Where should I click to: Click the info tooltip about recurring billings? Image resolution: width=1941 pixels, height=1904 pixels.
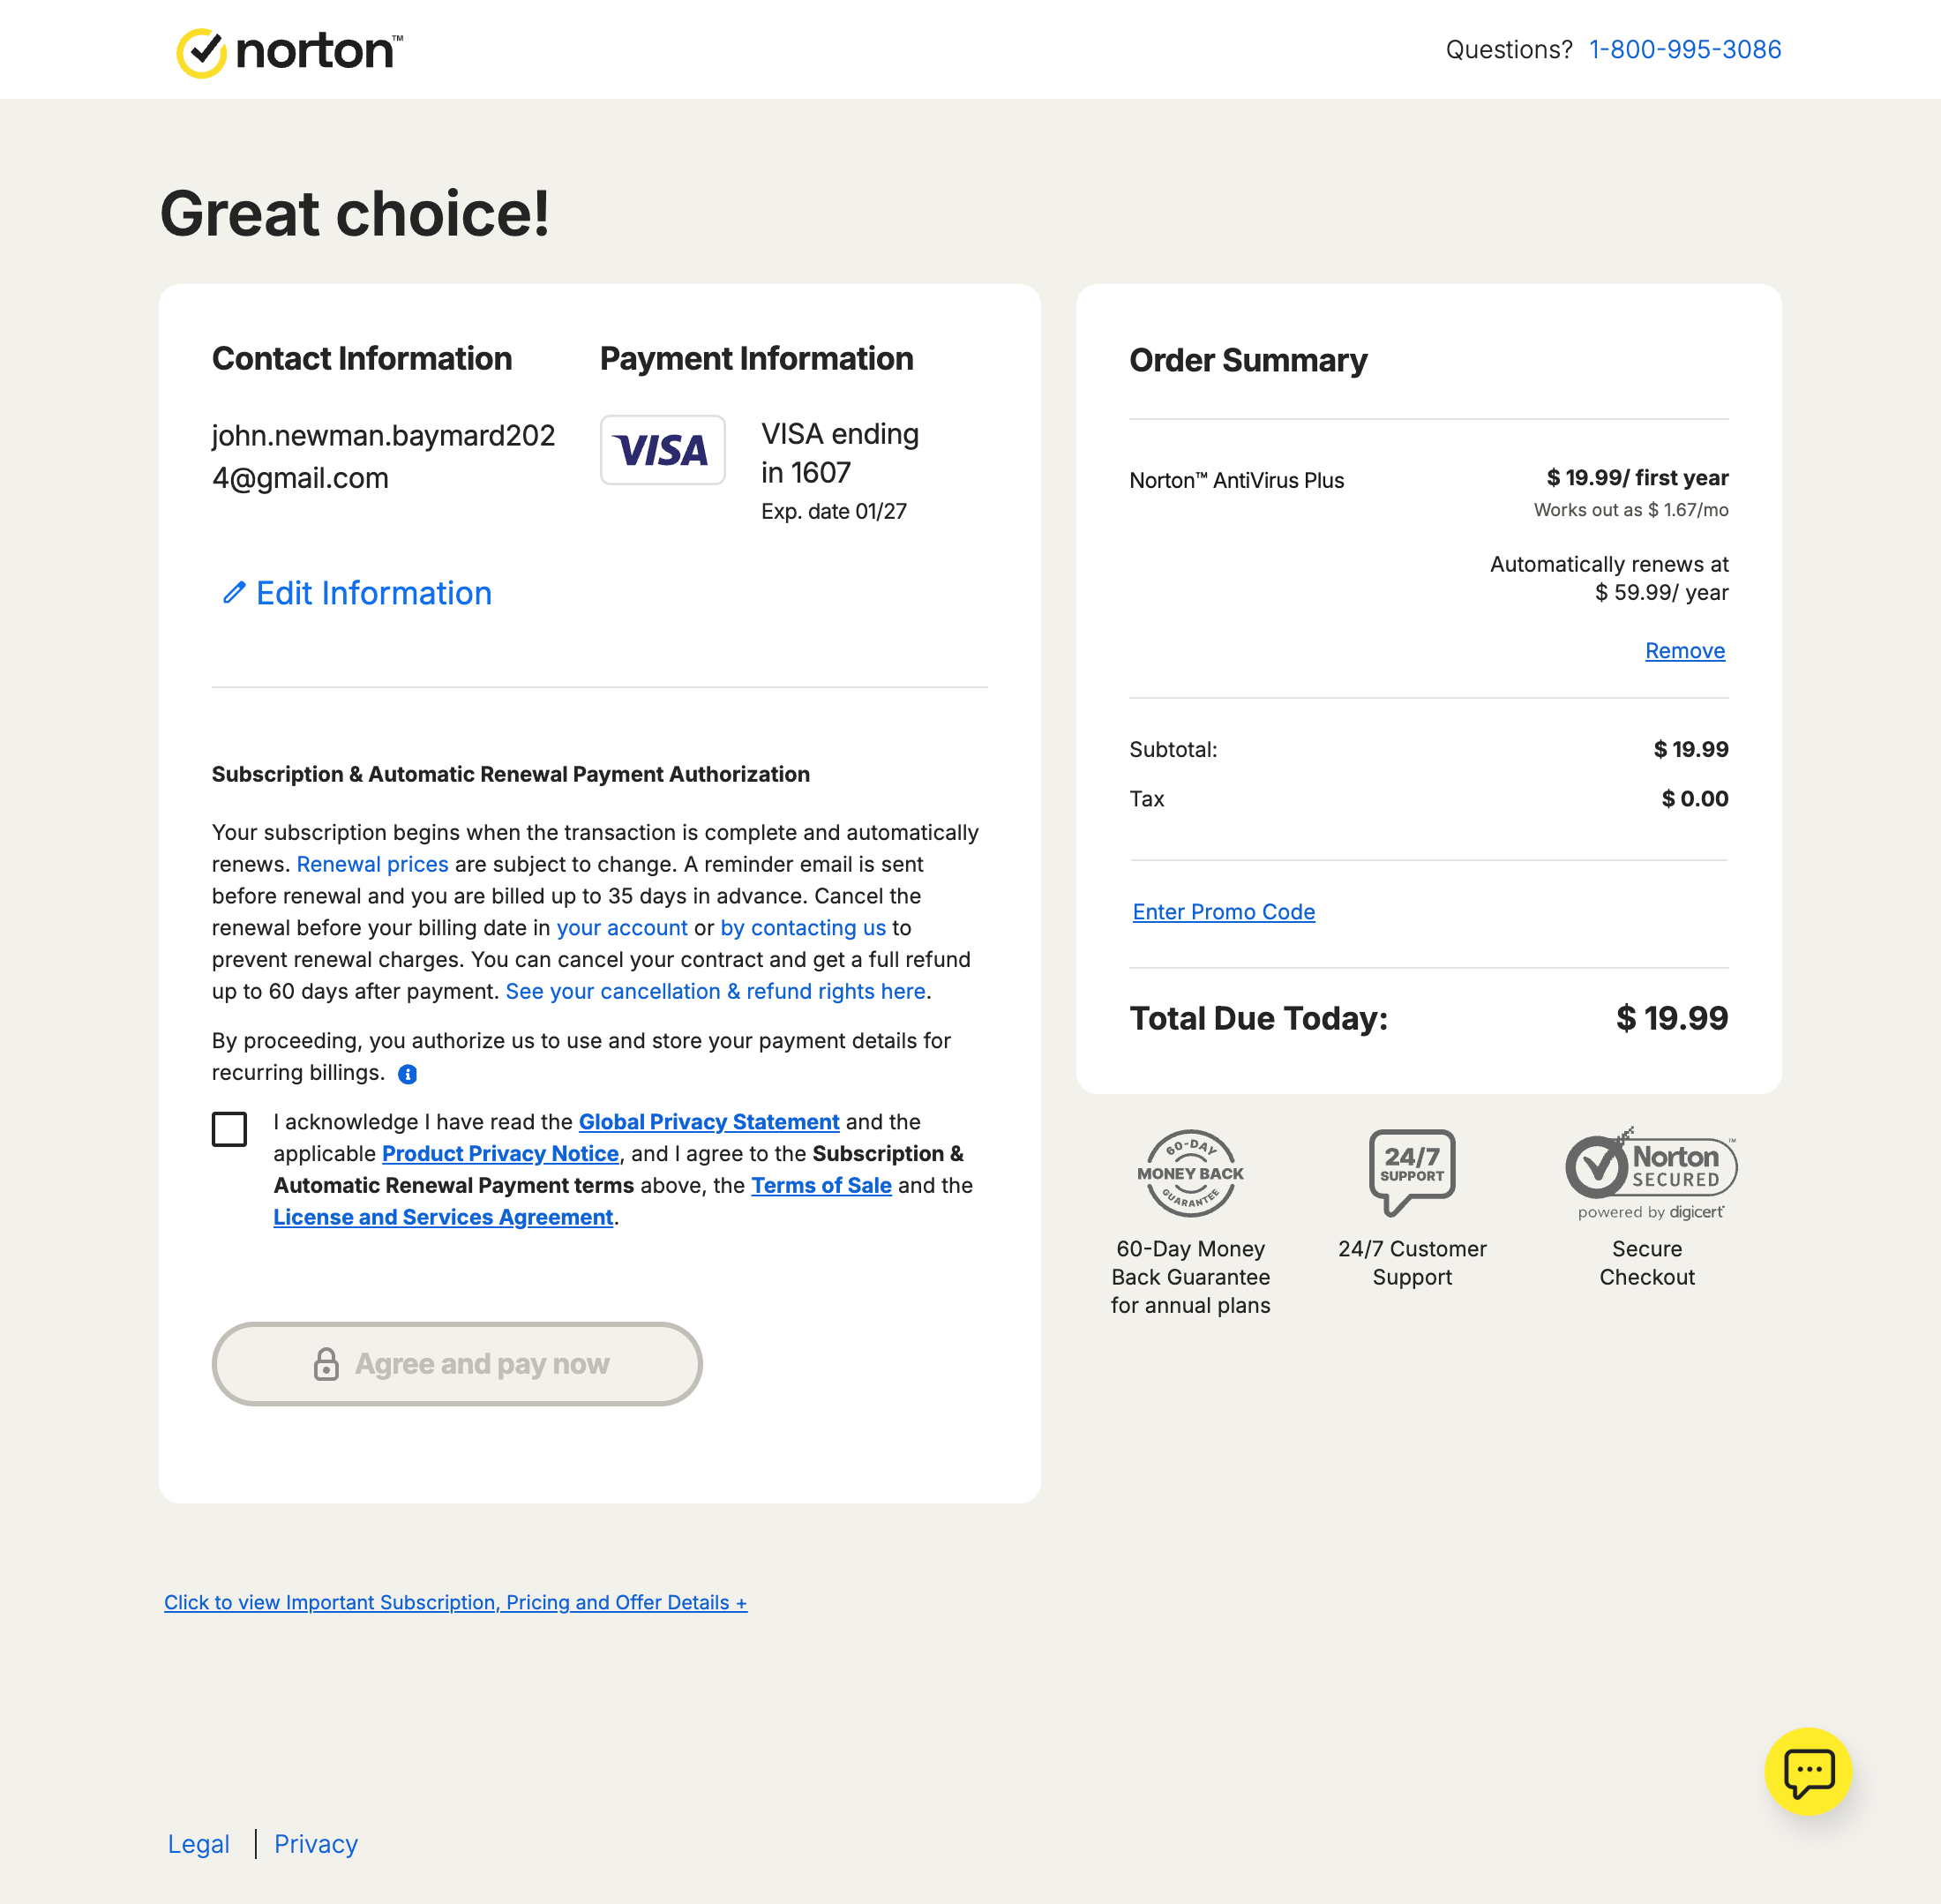pos(407,1074)
